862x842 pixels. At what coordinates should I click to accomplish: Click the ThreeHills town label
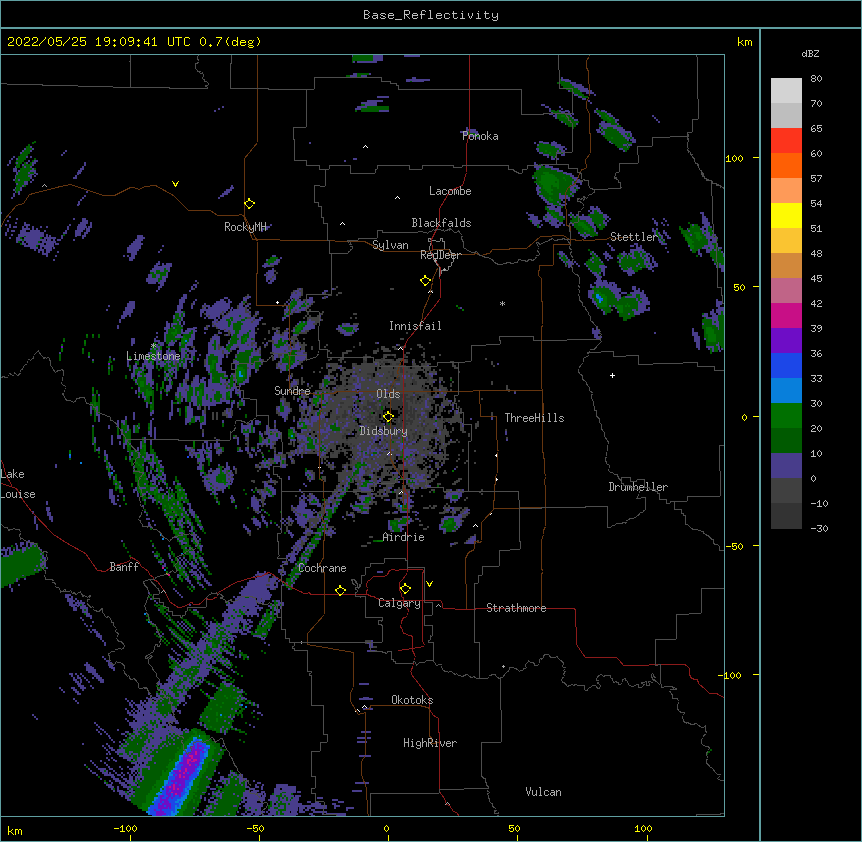click(534, 418)
